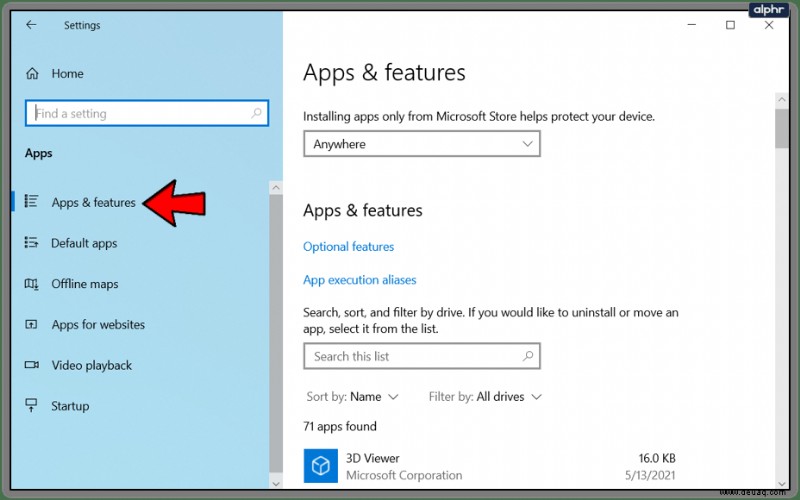This screenshot has width=800, height=500.
Task: Click main pane scrollbar down arrow
Action: (782, 484)
